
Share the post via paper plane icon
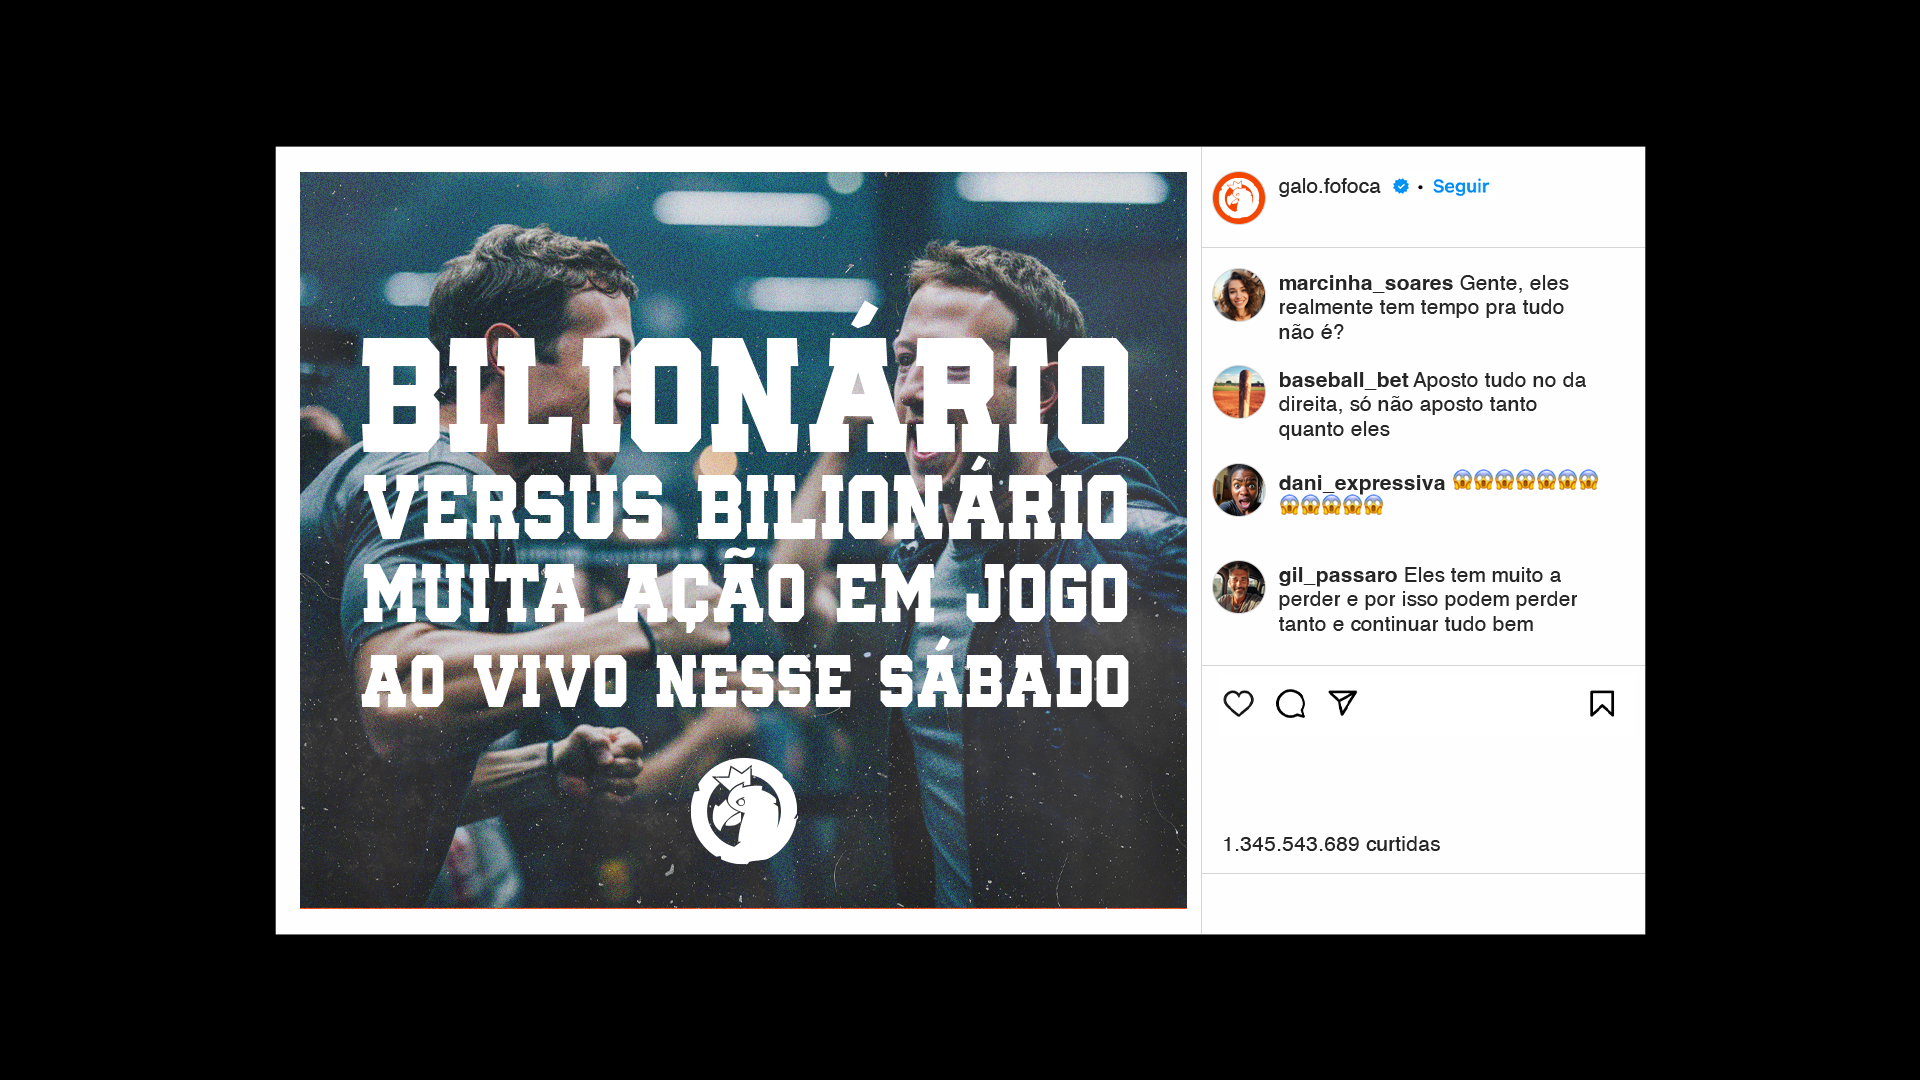coord(1342,703)
